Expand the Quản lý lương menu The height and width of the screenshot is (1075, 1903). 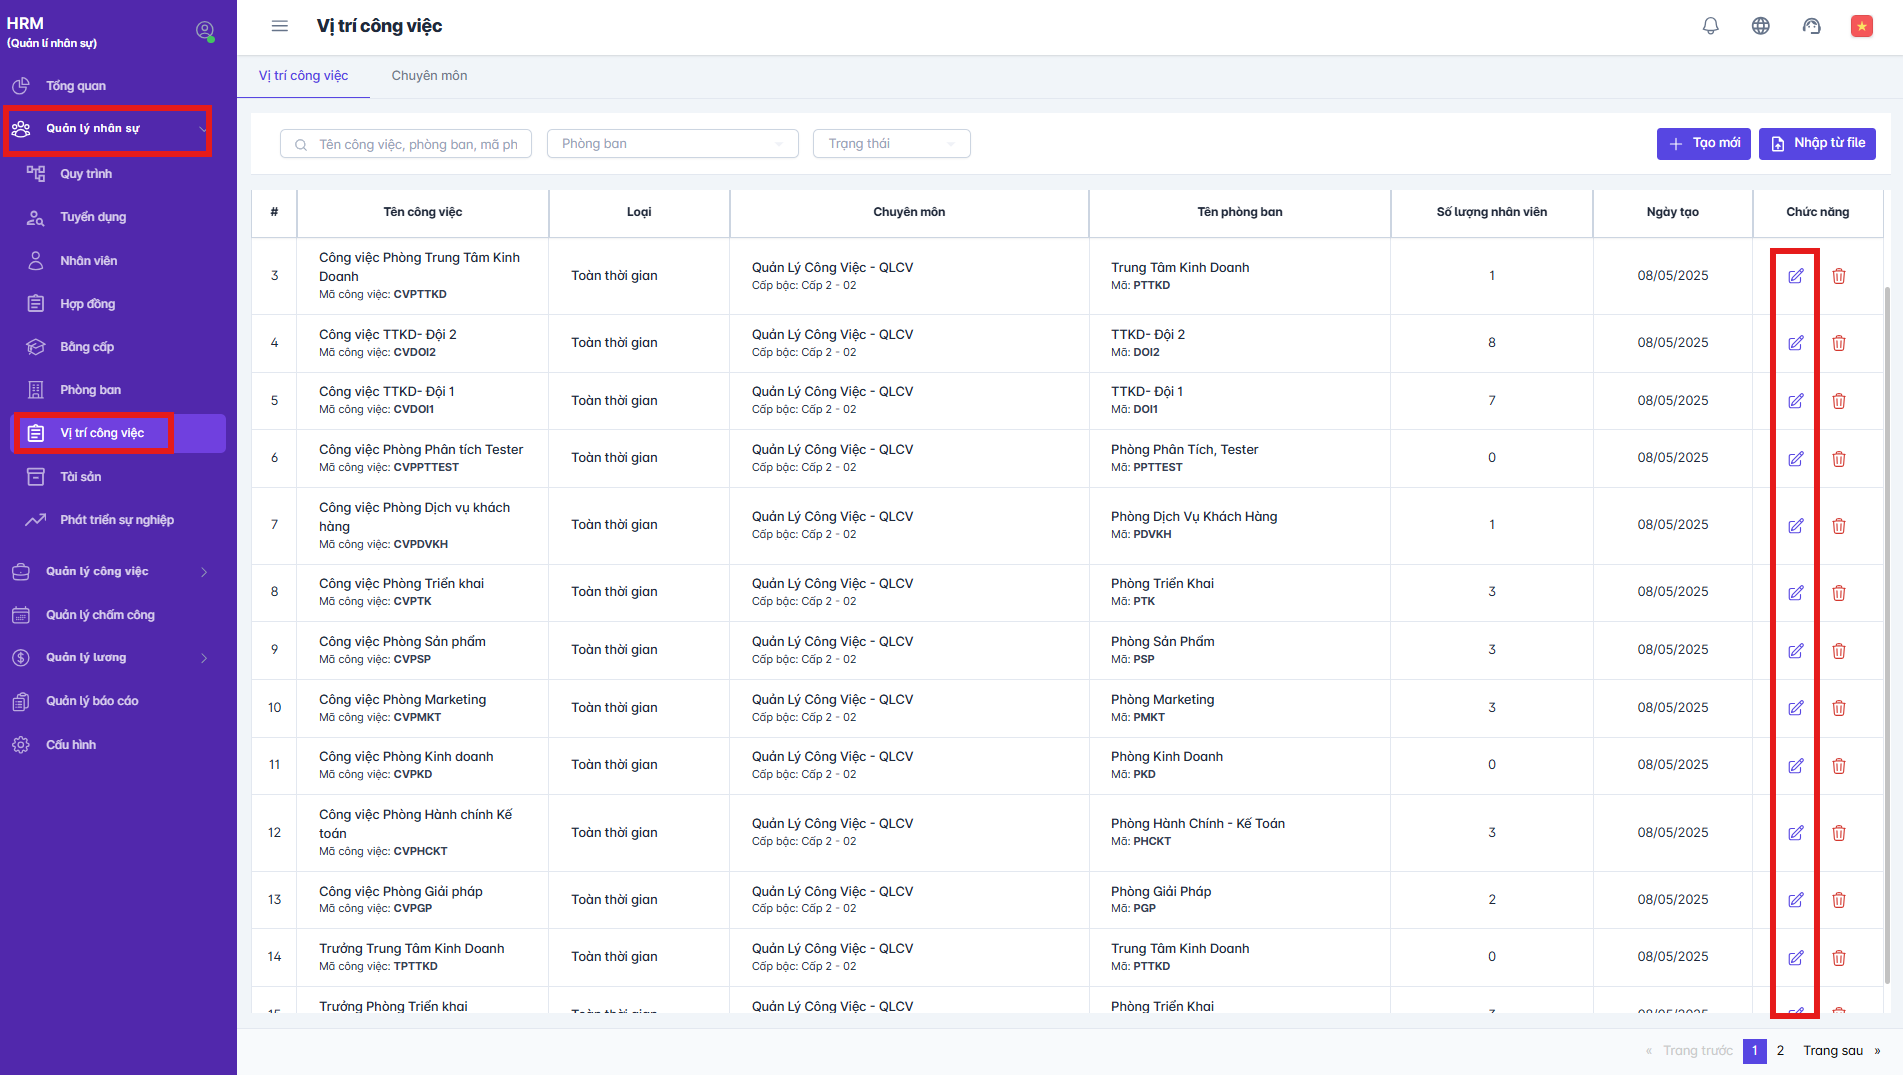pos(110,658)
